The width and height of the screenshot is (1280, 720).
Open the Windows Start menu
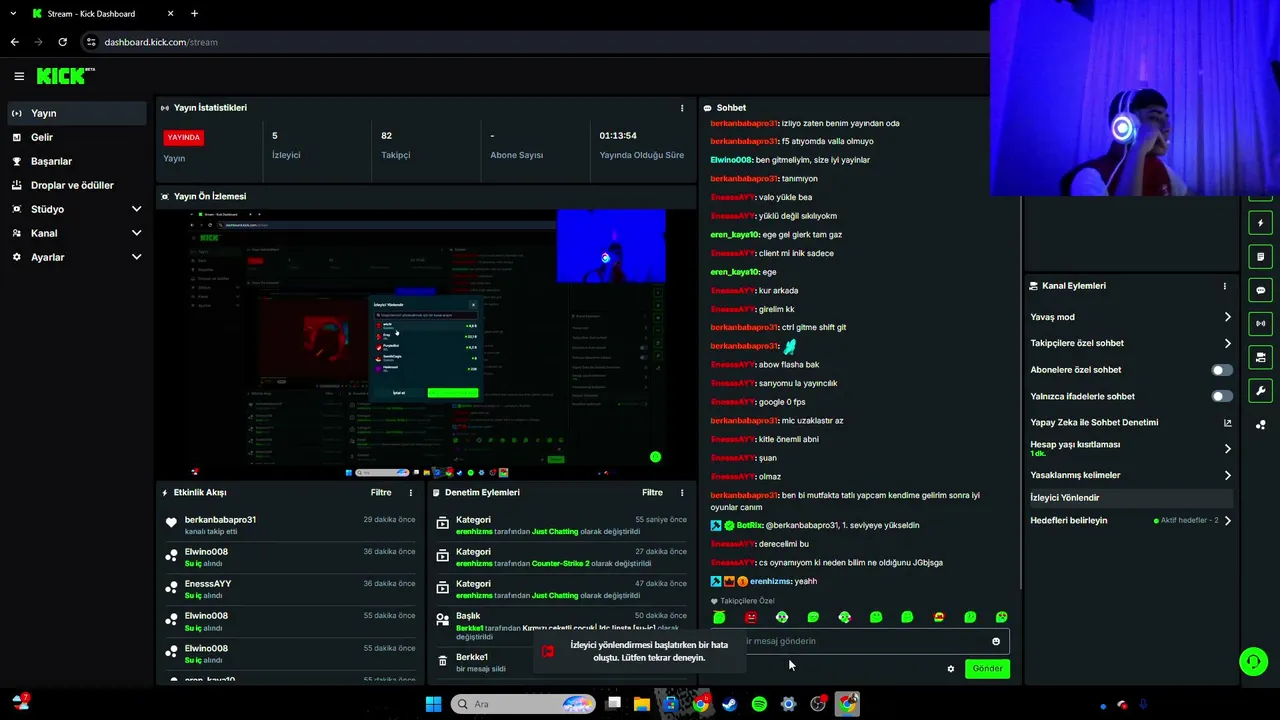[433, 704]
